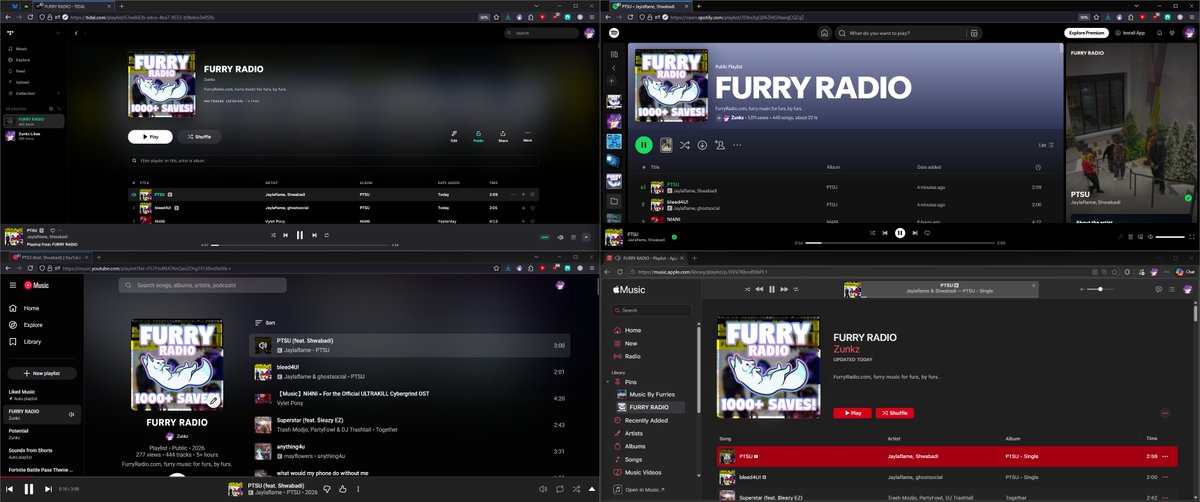Toggle shuffle in Spotify bottom player
This screenshot has height=502, width=1200.
pyautogui.click(x=873, y=233)
